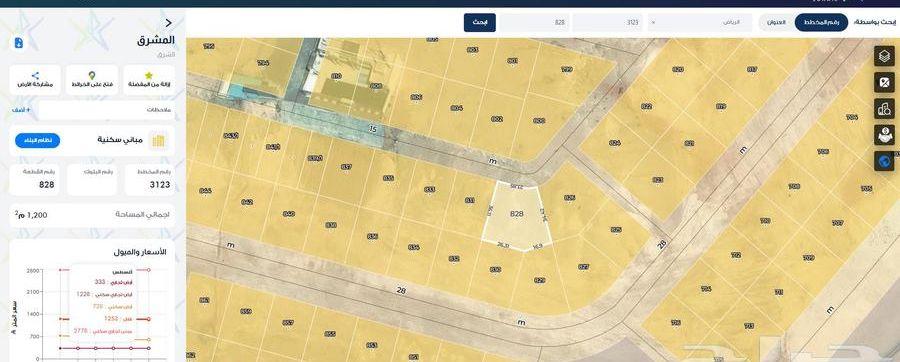This screenshot has height=362, width=900.
Task: Click the notes input field
Action: click(x=106, y=110)
